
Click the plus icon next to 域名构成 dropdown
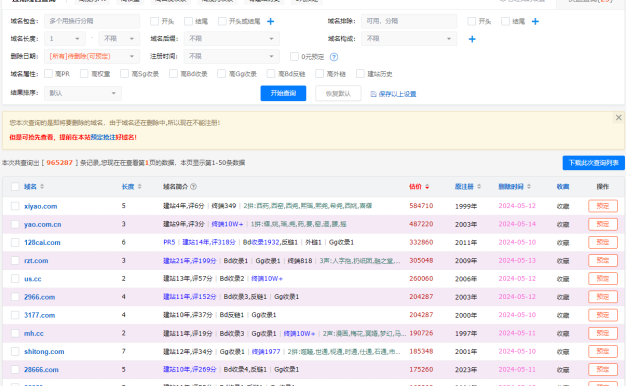click(x=472, y=39)
